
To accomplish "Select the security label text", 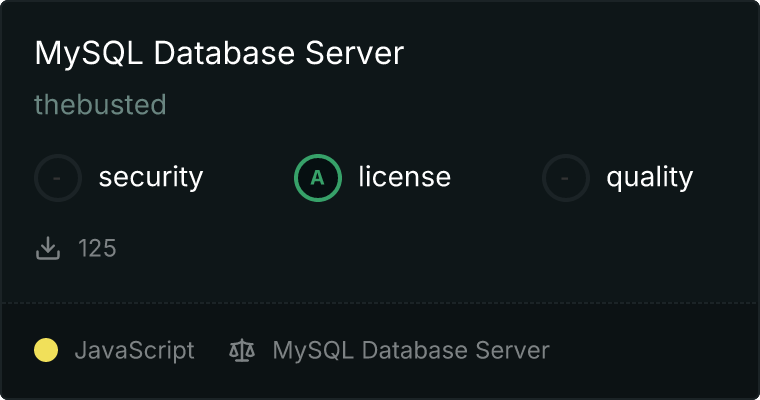I will point(150,178).
